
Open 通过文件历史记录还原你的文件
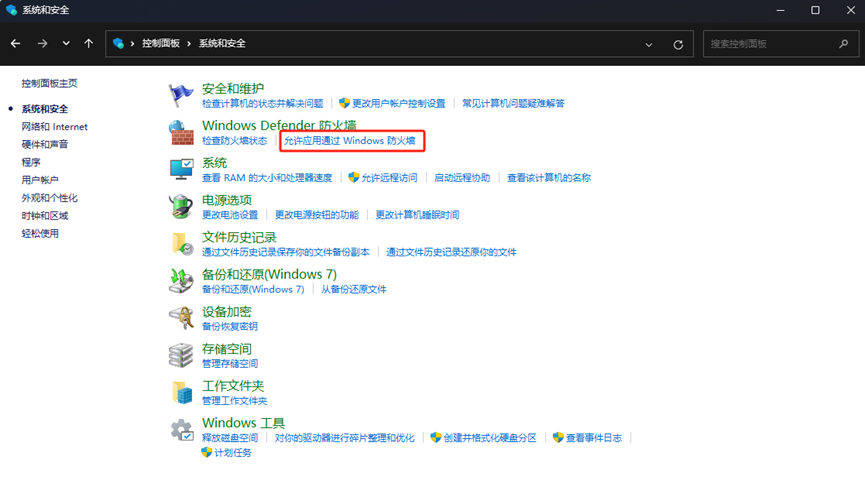tap(451, 252)
